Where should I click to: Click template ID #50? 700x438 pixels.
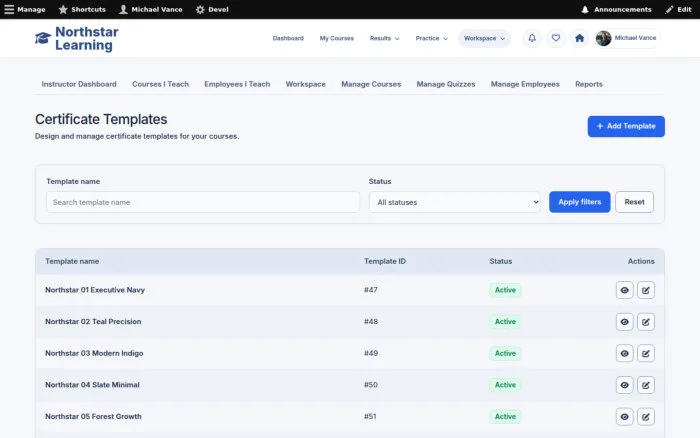point(371,385)
